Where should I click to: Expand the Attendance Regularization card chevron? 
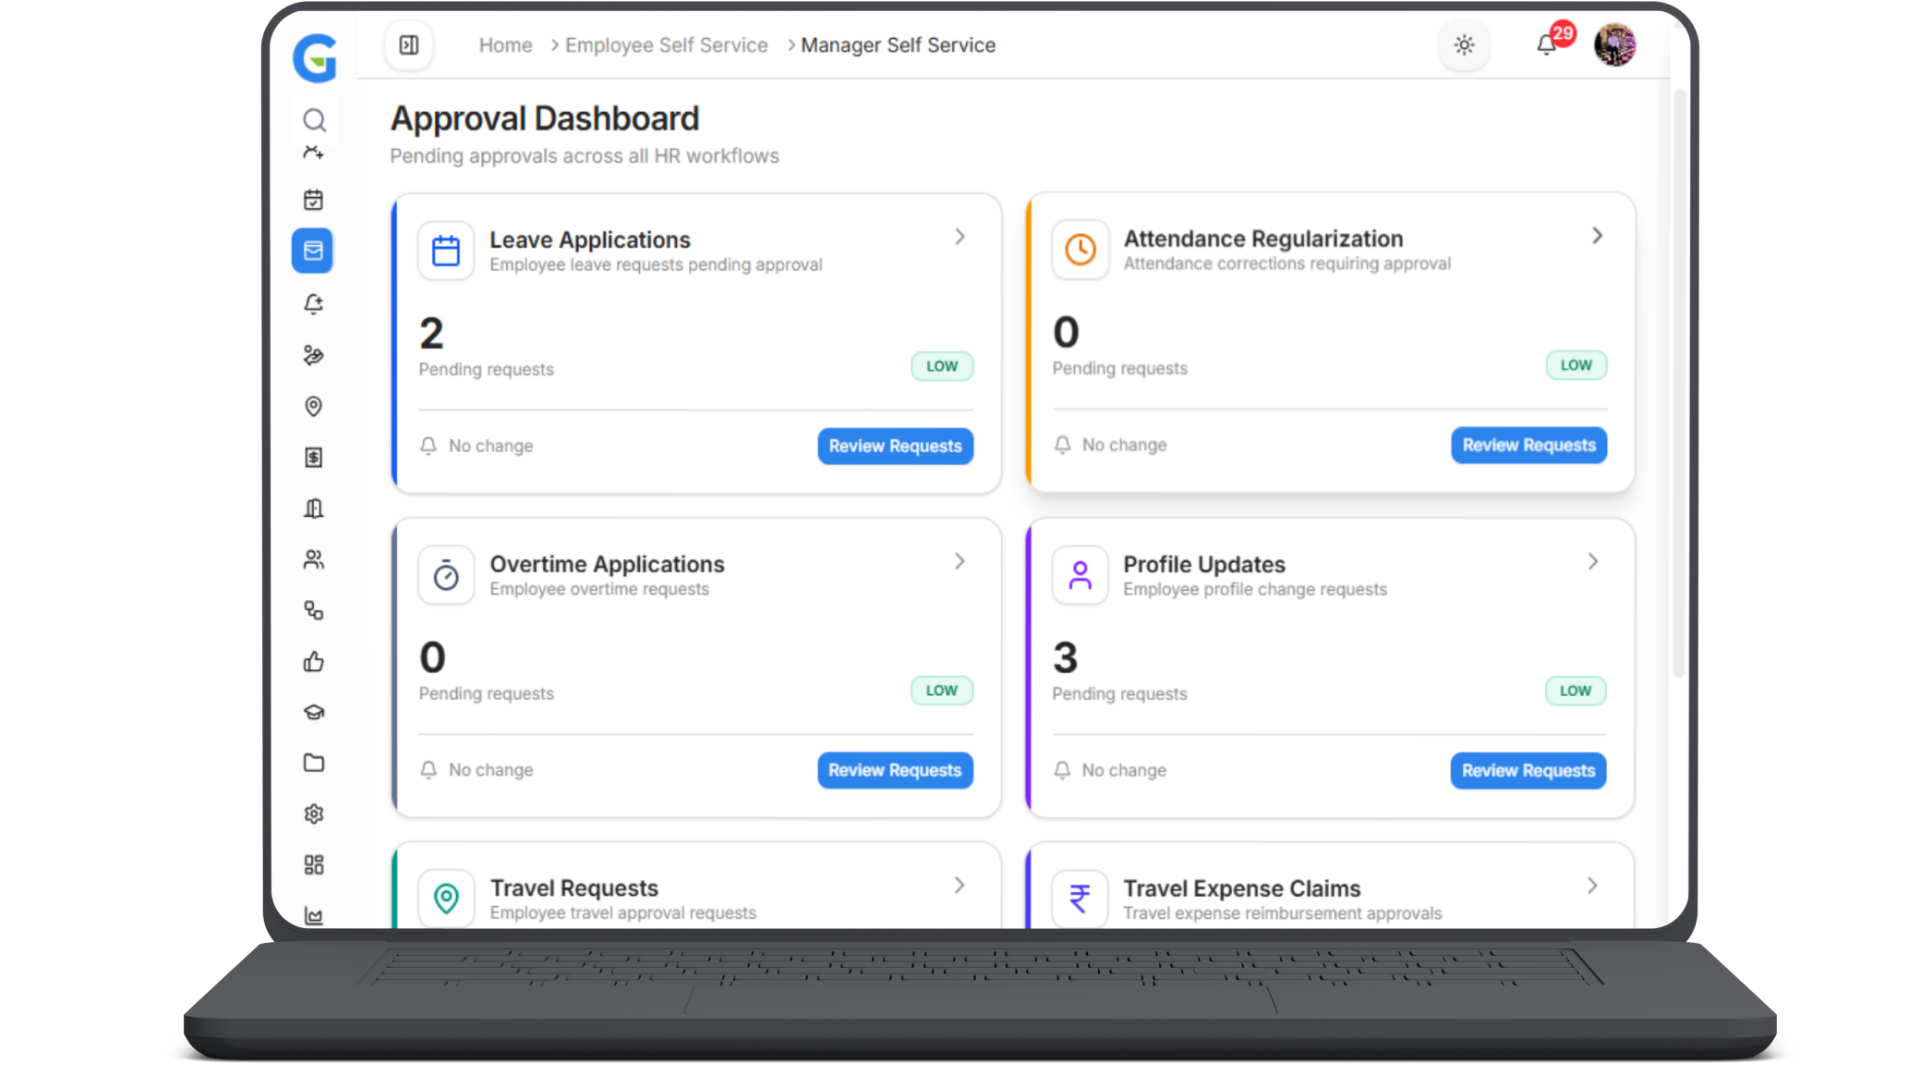pyautogui.click(x=1596, y=236)
